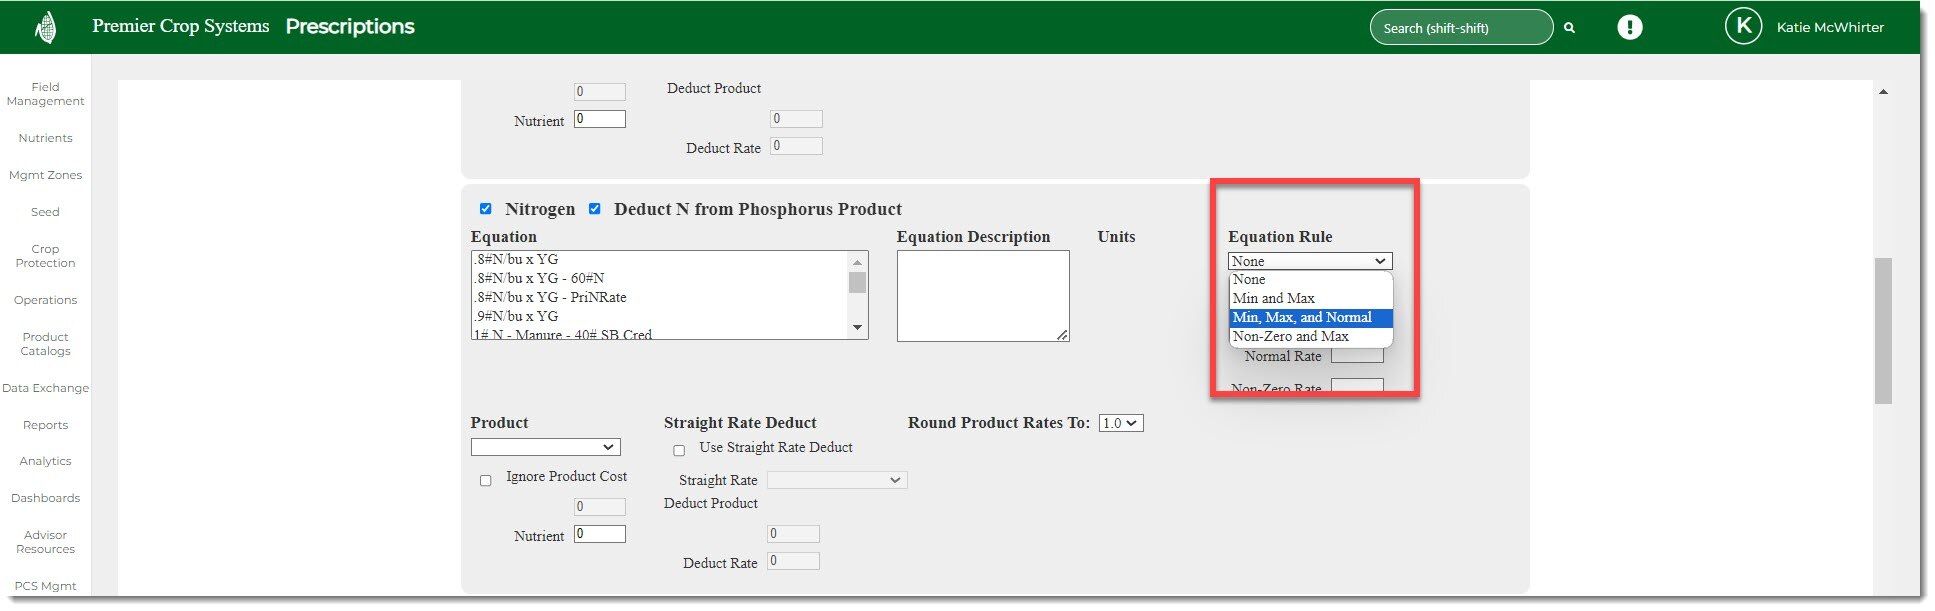1935x611 pixels.
Task: Open Field Management in sidebar
Action: tap(45, 94)
